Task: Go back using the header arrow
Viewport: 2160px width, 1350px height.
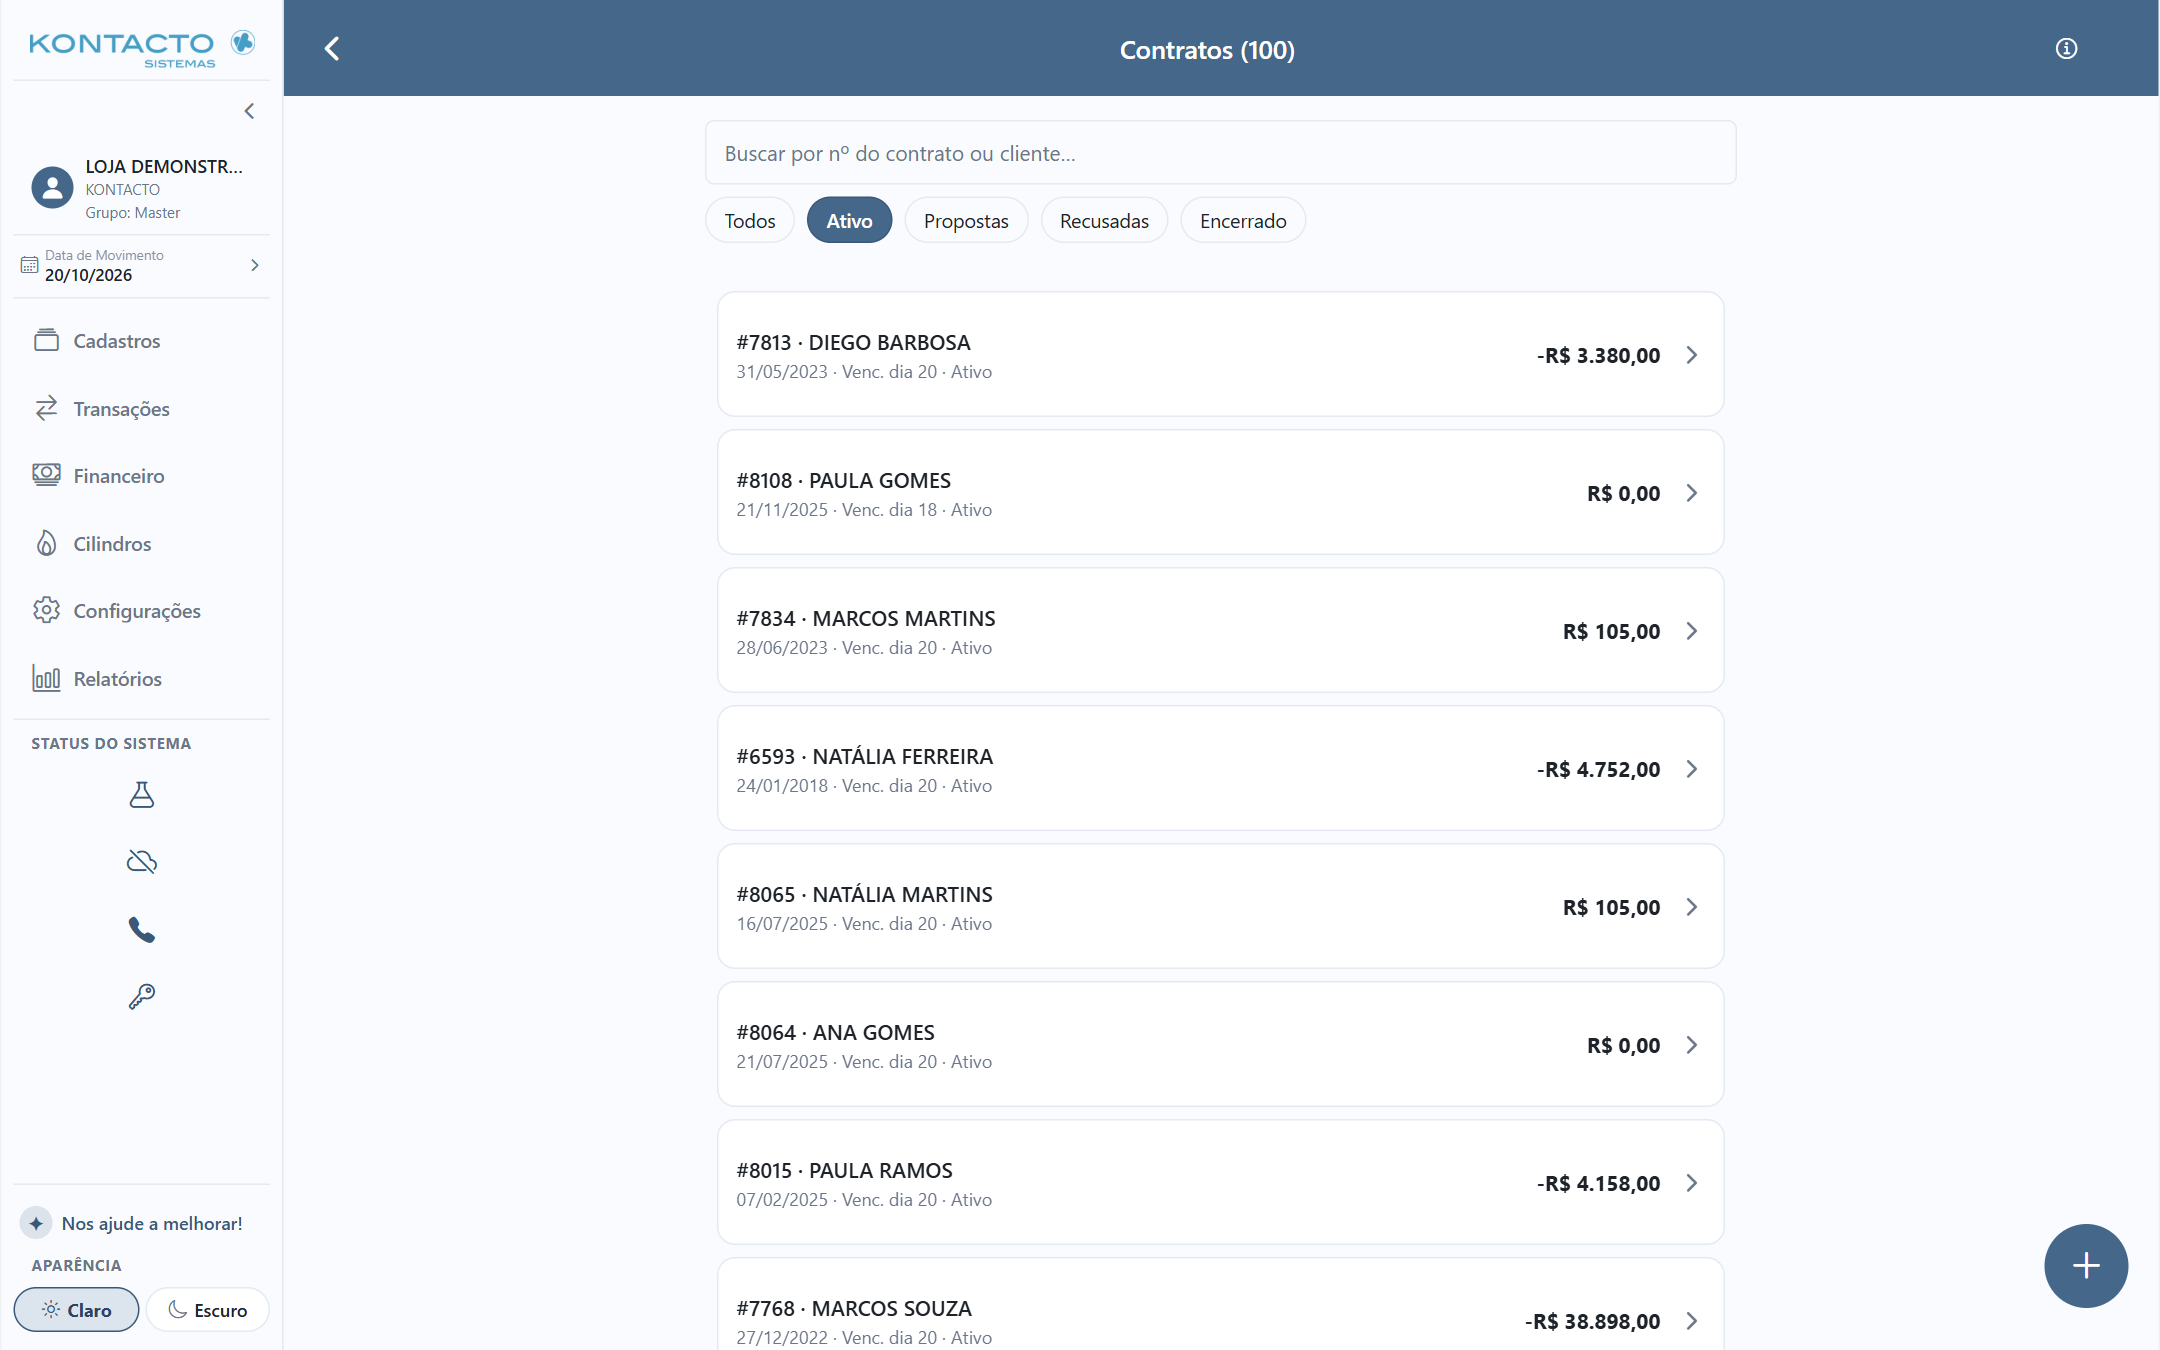Action: click(x=332, y=48)
